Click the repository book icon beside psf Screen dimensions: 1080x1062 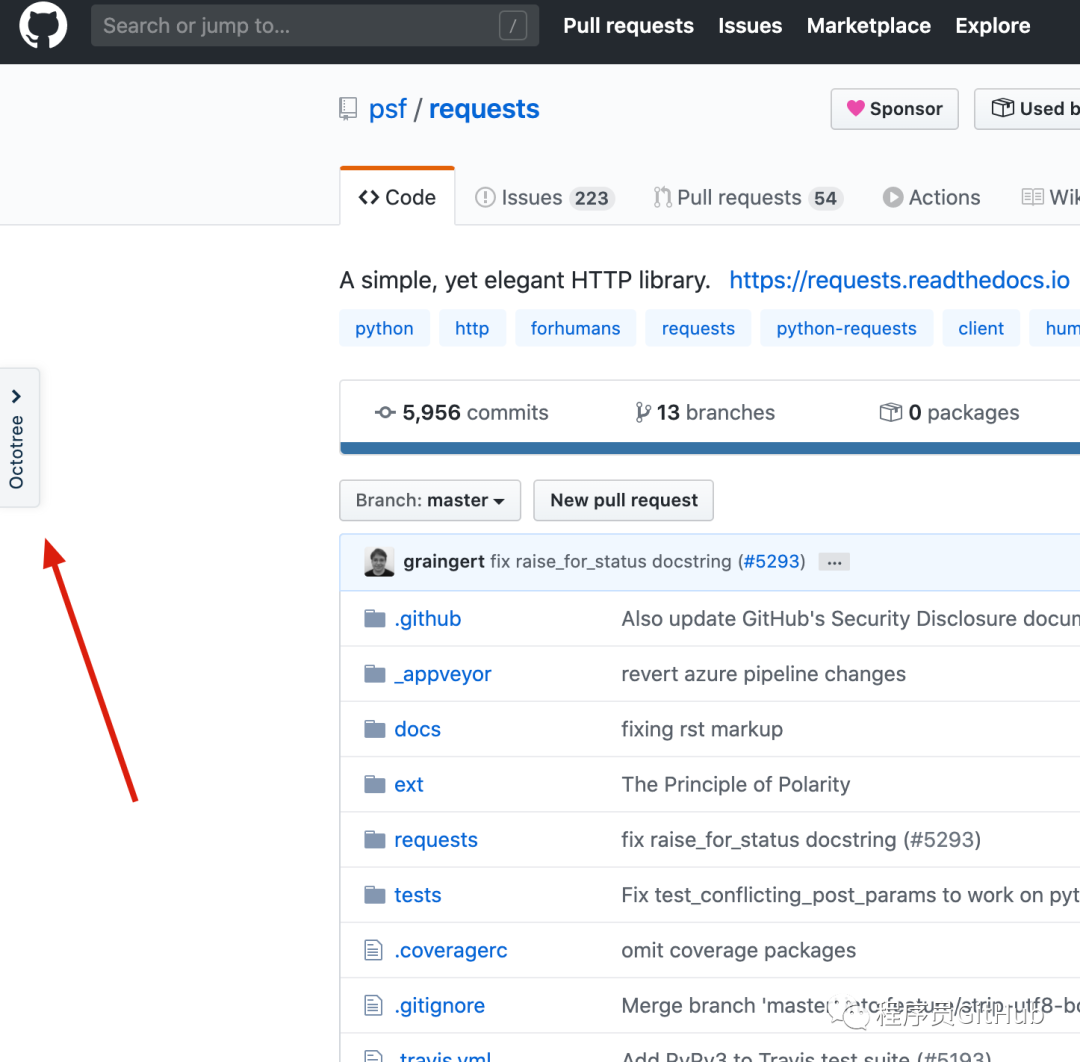click(349, 109)
